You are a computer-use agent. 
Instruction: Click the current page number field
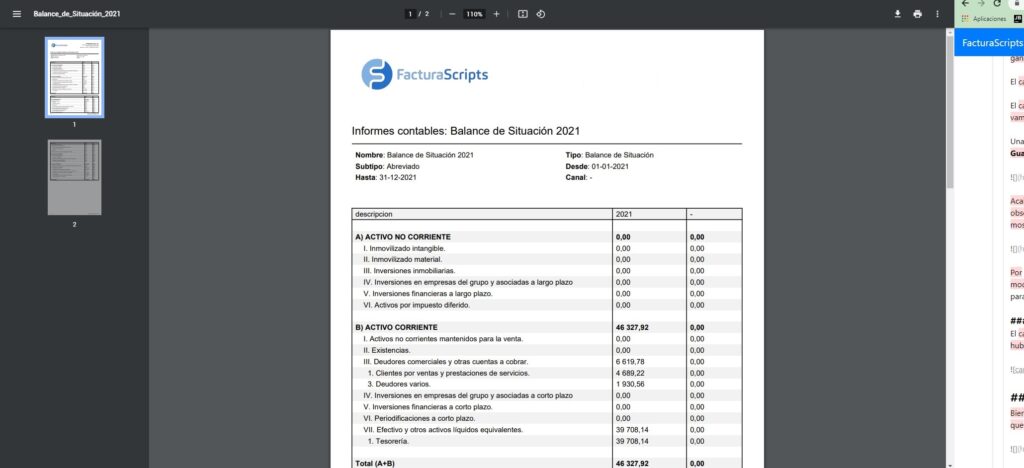(410, 14)
